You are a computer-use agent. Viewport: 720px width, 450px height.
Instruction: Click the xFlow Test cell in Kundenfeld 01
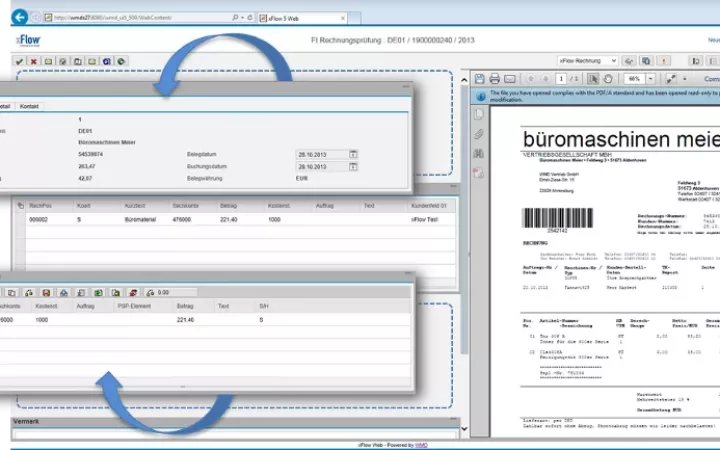[x=425, y=219]
